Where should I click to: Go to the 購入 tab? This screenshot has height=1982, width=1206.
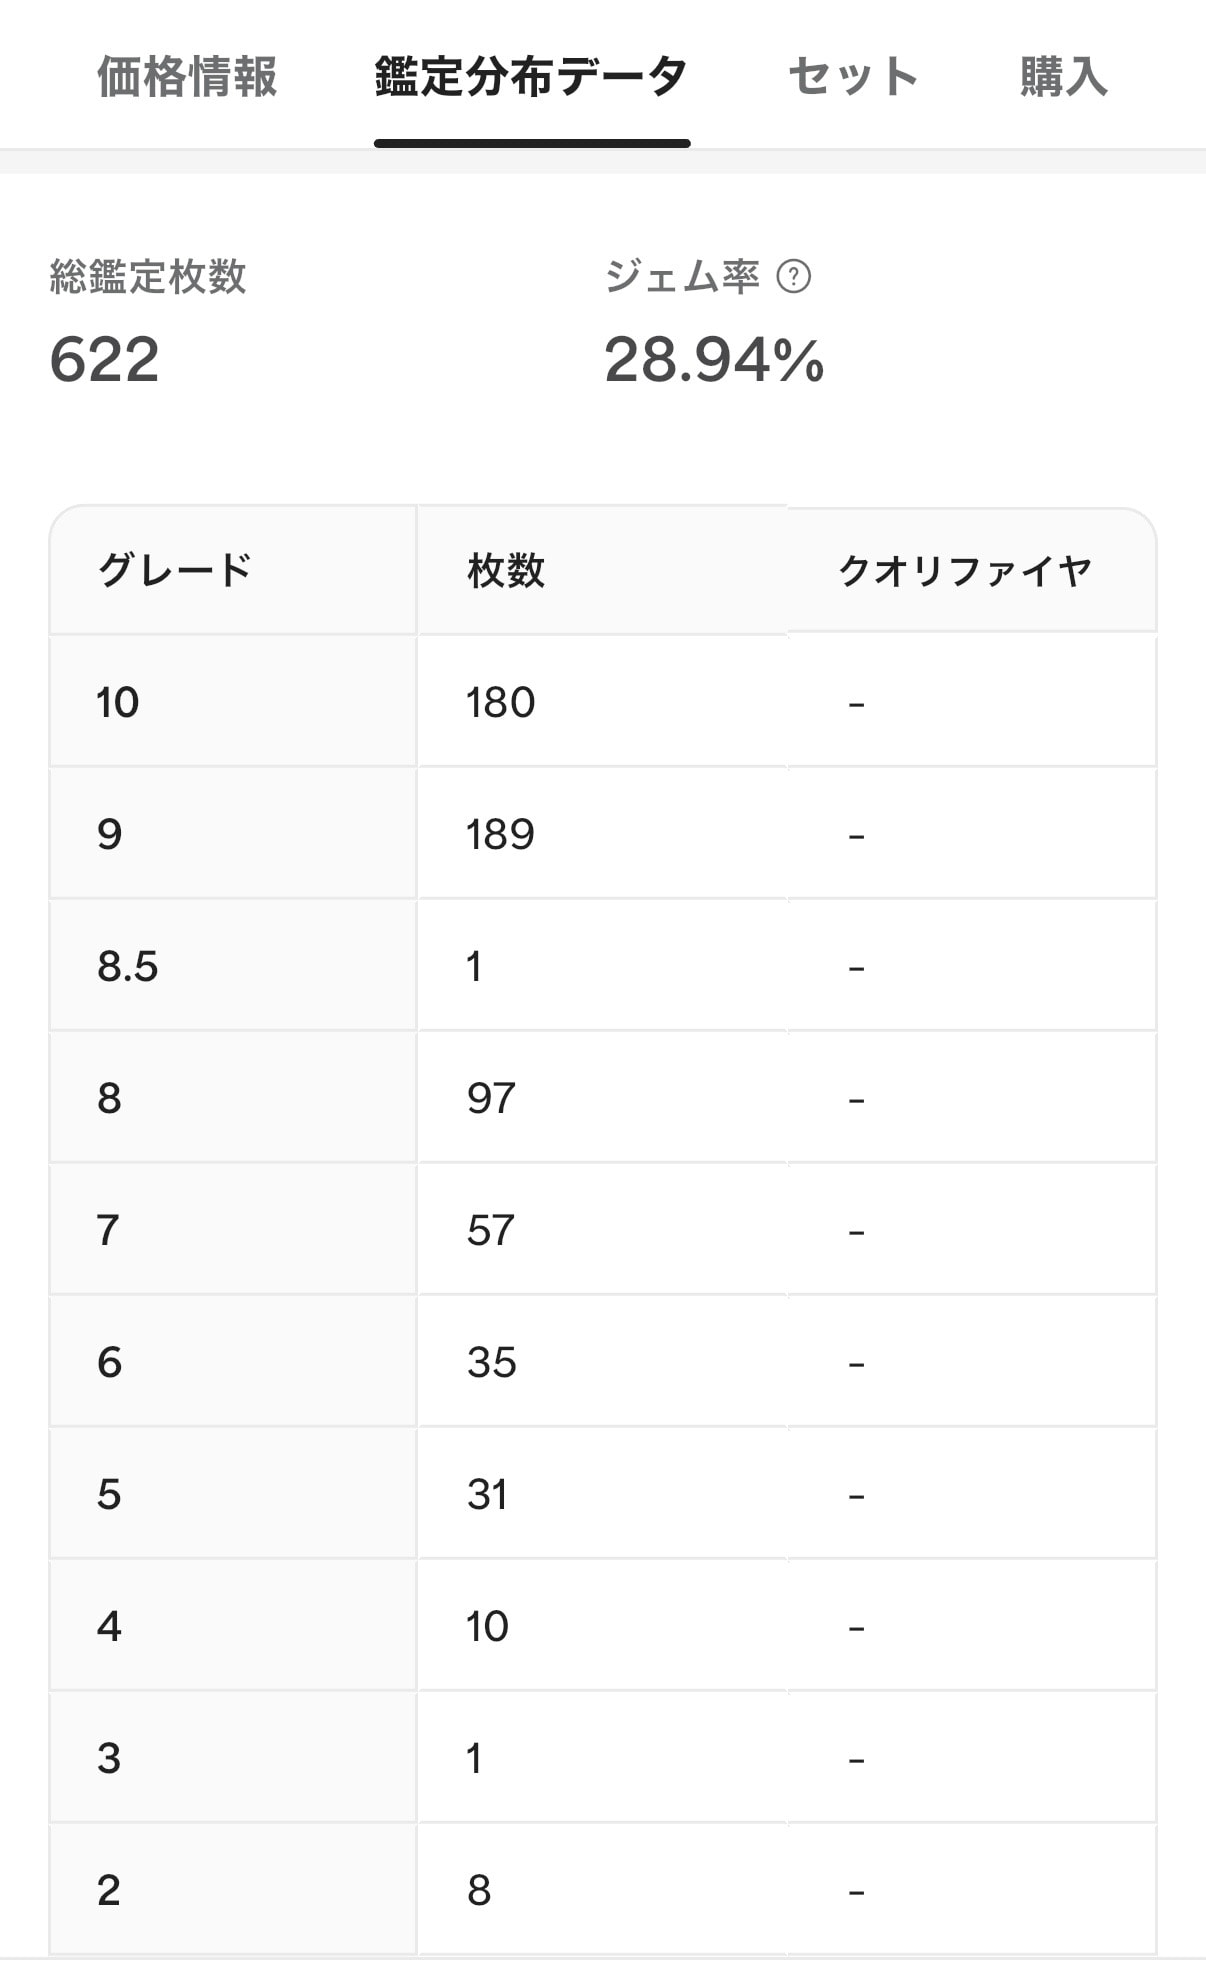pyautogui.click(x=1064, y=77)
